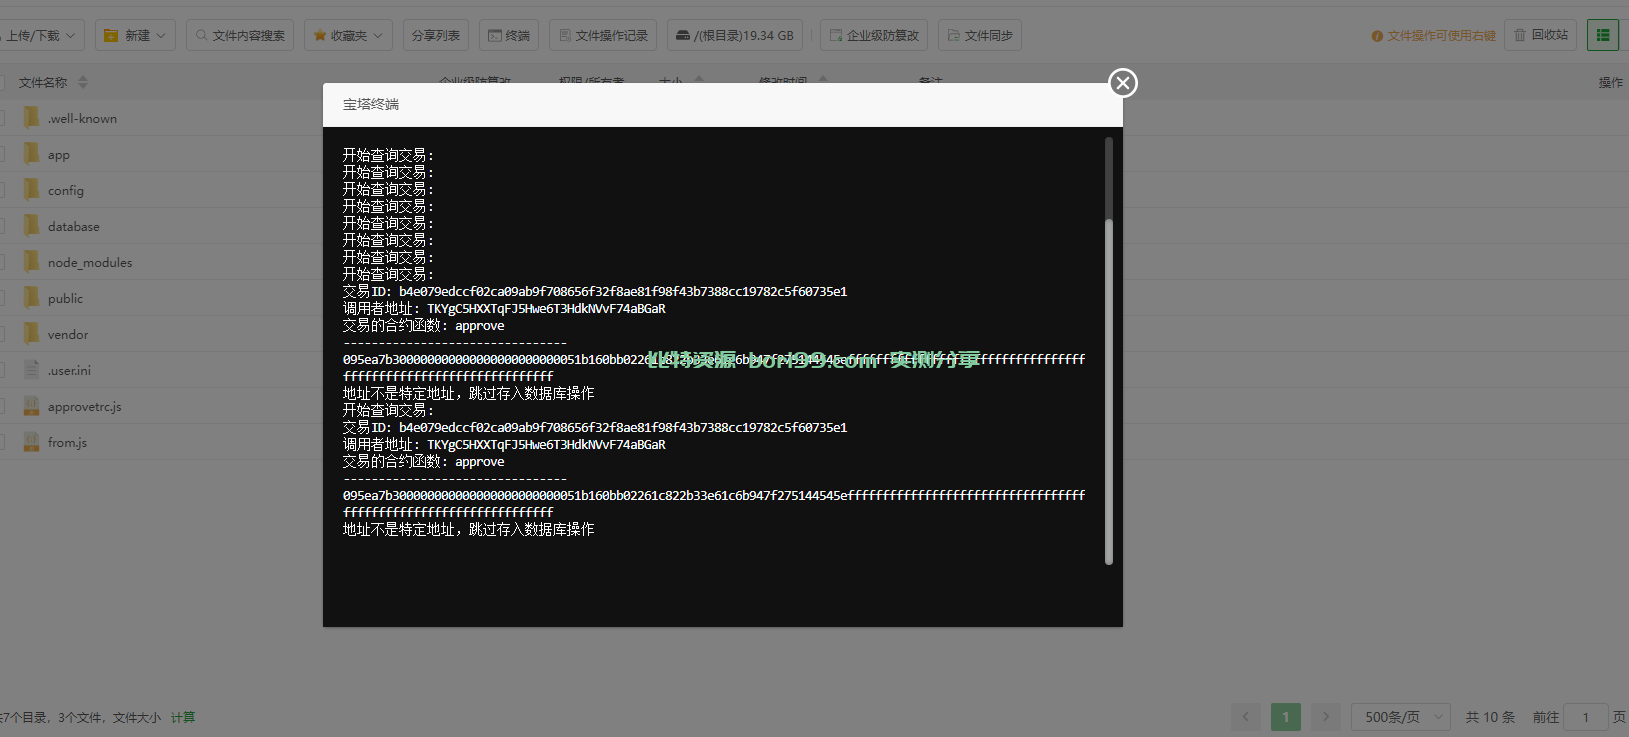Click the first 调用者地址 line in terminal
Viewport: 1629px width, 737px height.
click(x=504, y=309)
